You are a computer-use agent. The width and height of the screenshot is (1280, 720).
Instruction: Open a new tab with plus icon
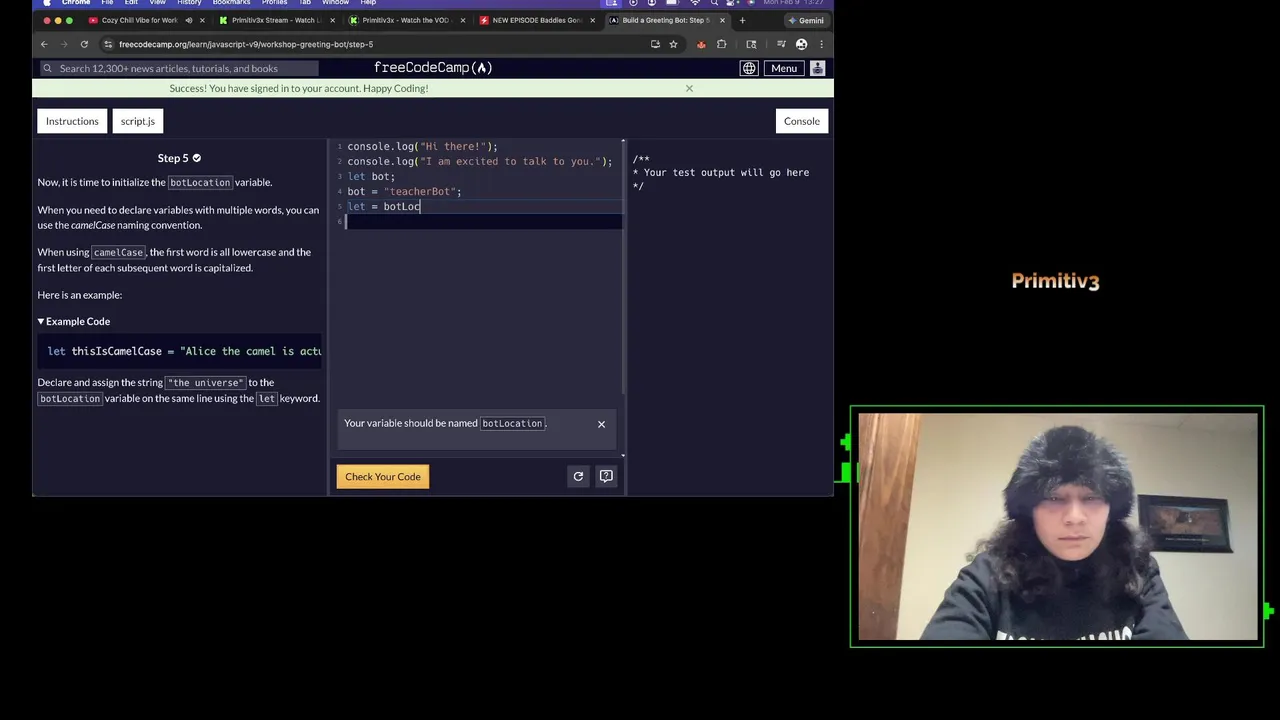click(742, 20)
